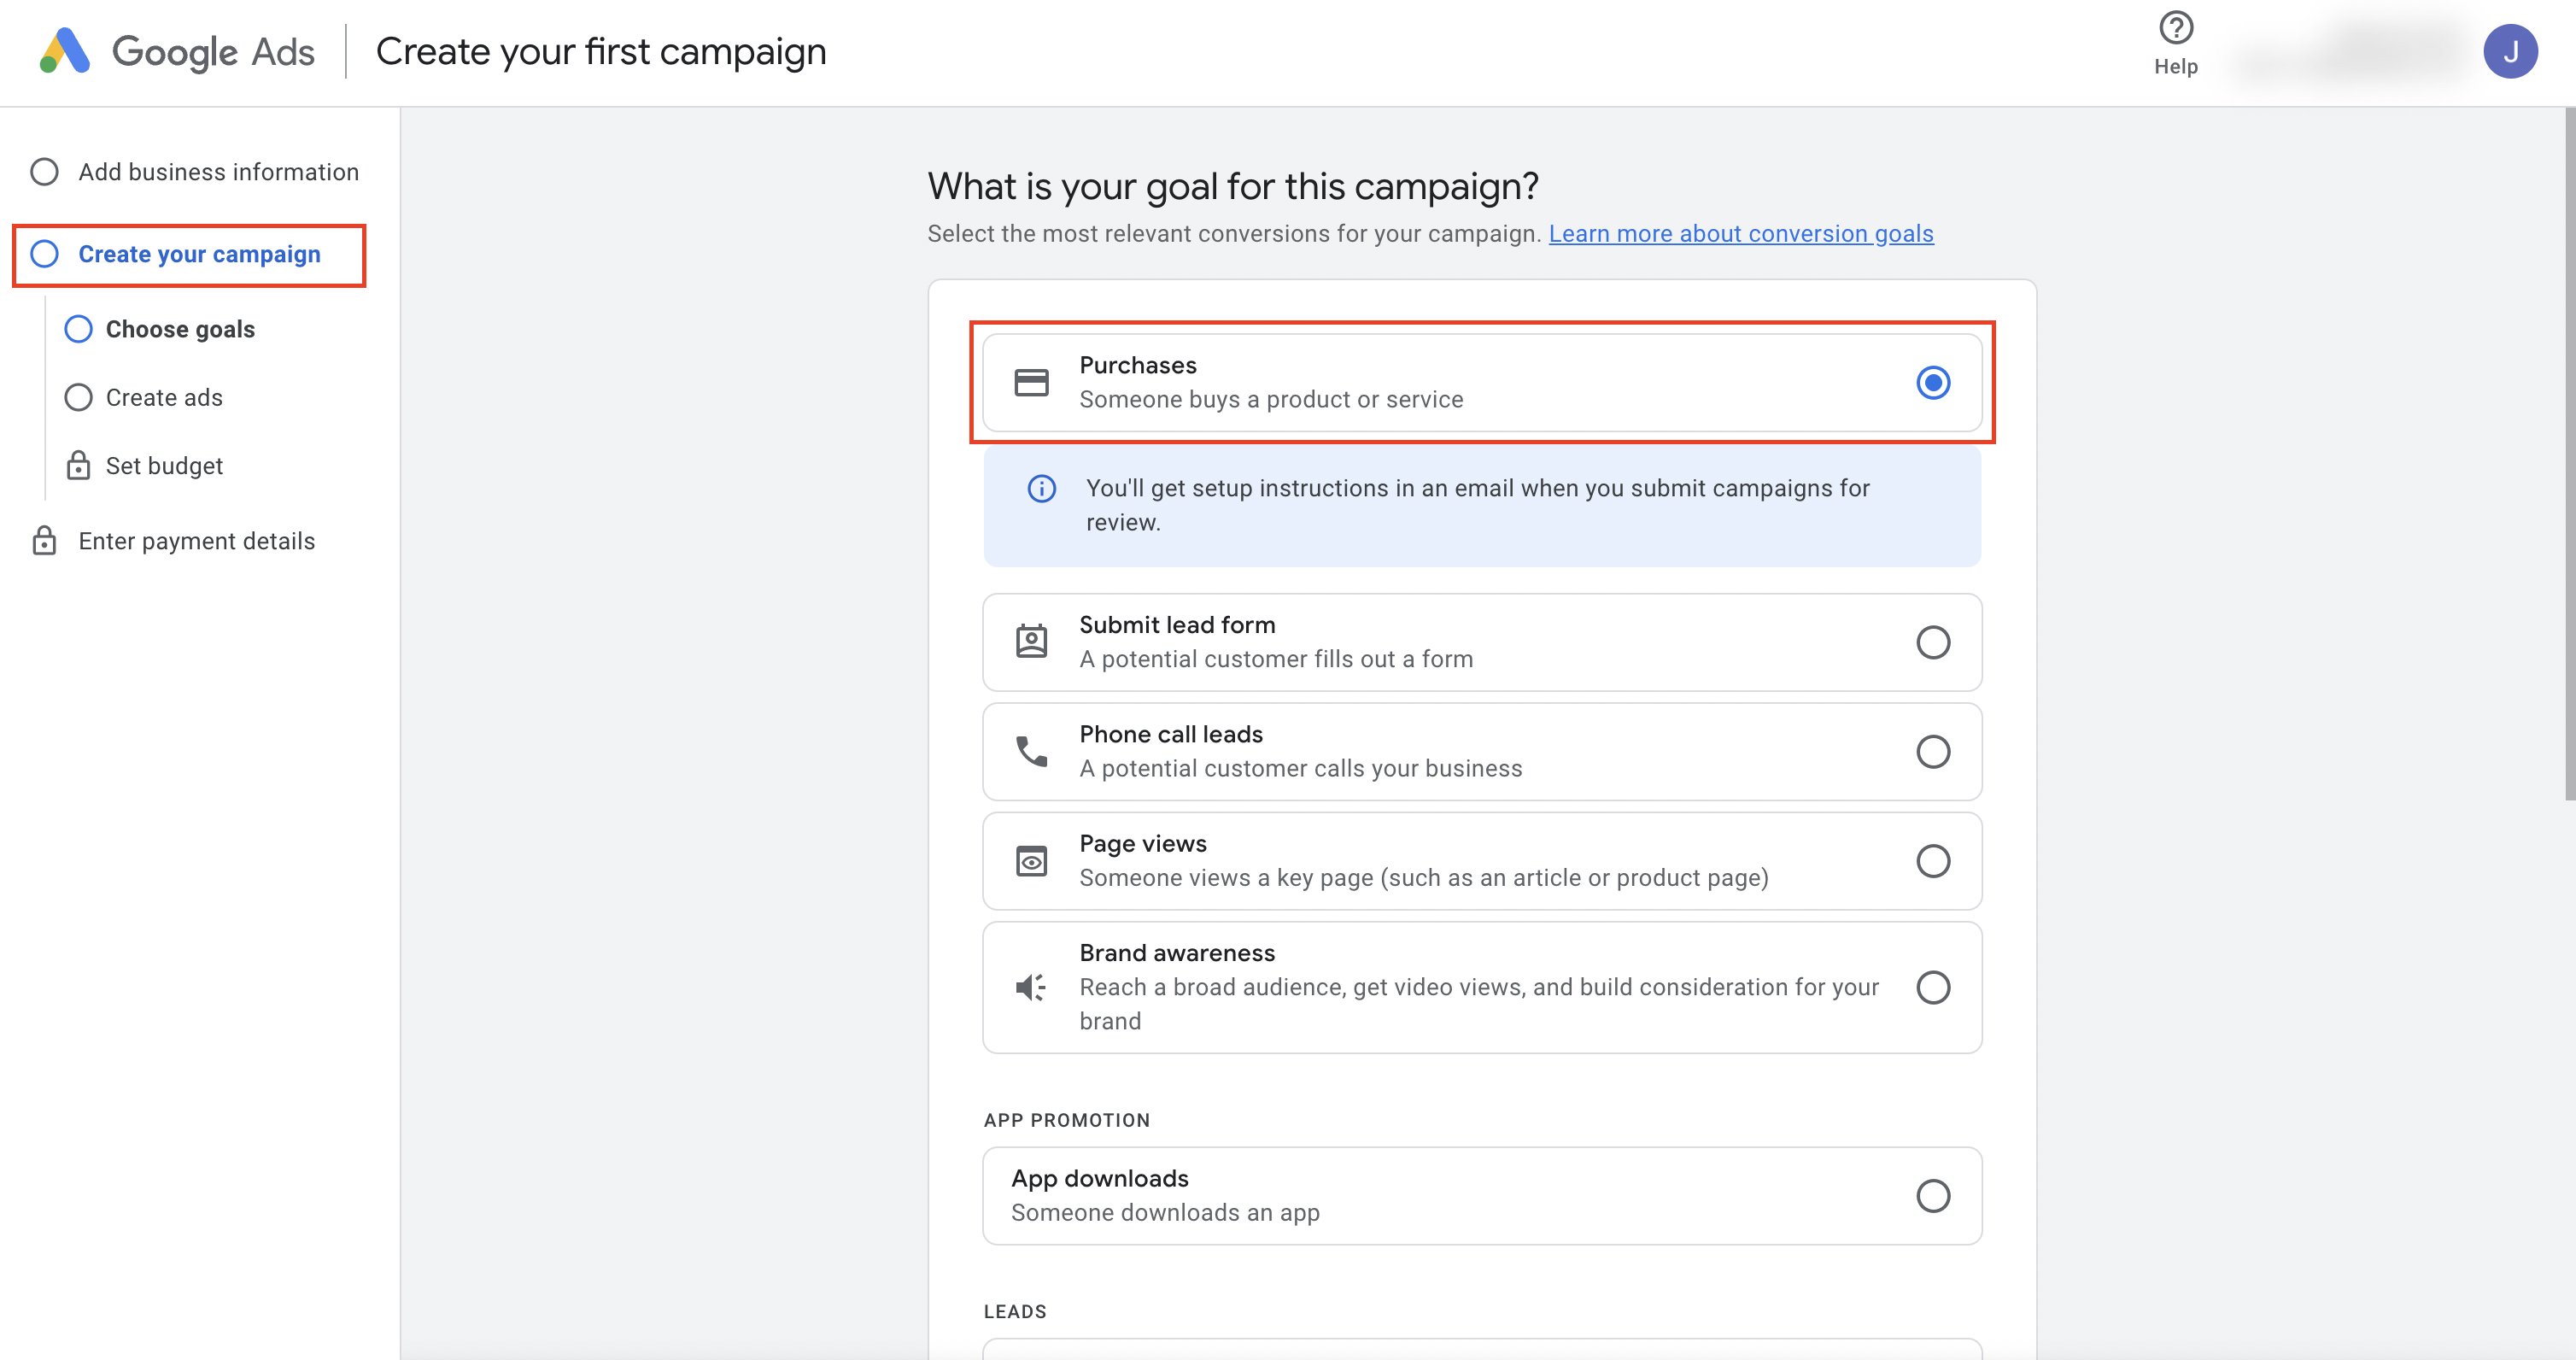Select the Phone call leads radio button

(1934, 751)
